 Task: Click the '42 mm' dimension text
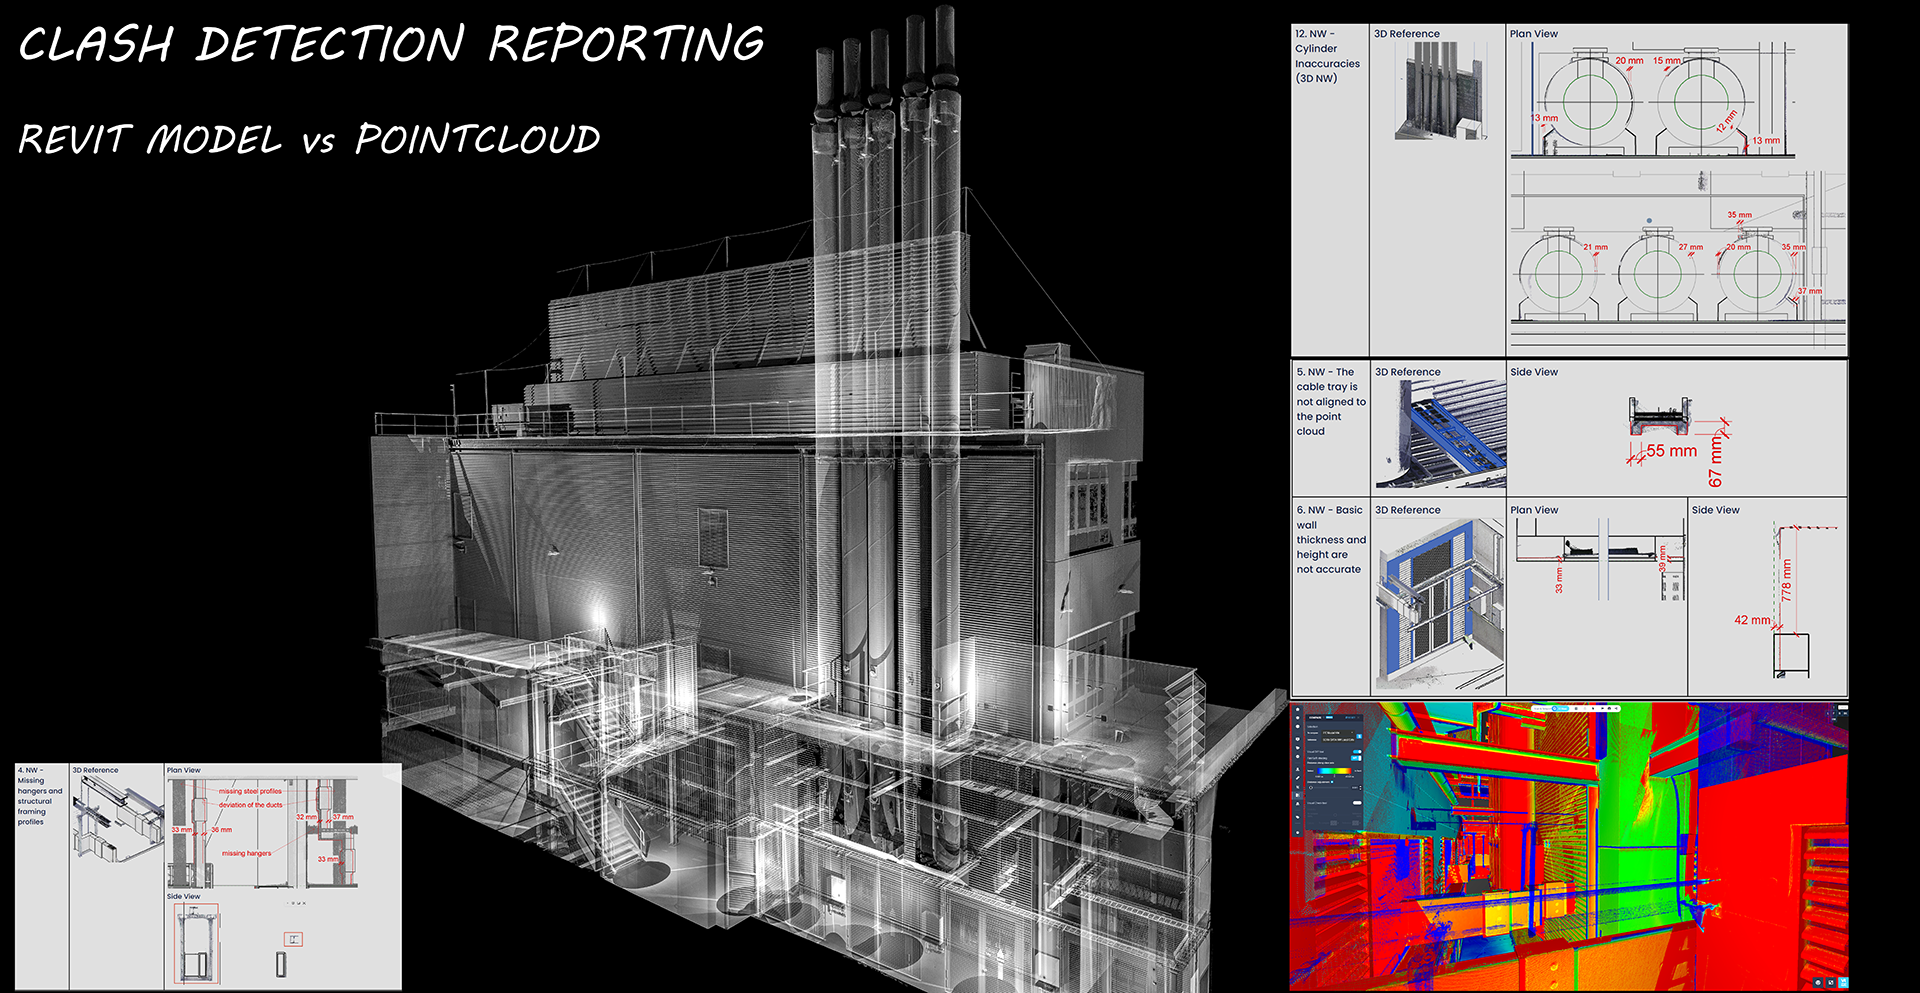coord(1752,620)
